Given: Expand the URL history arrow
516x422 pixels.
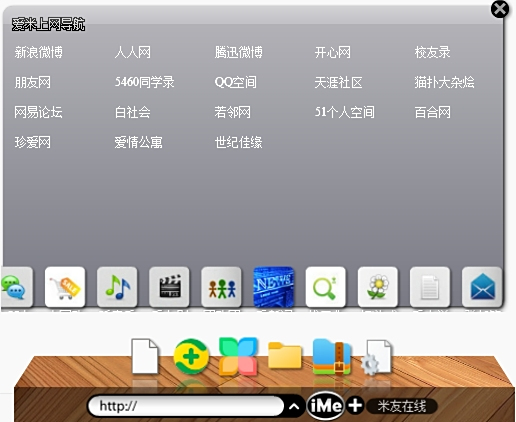Looking at the screenshot, I should tap(294, 406).
